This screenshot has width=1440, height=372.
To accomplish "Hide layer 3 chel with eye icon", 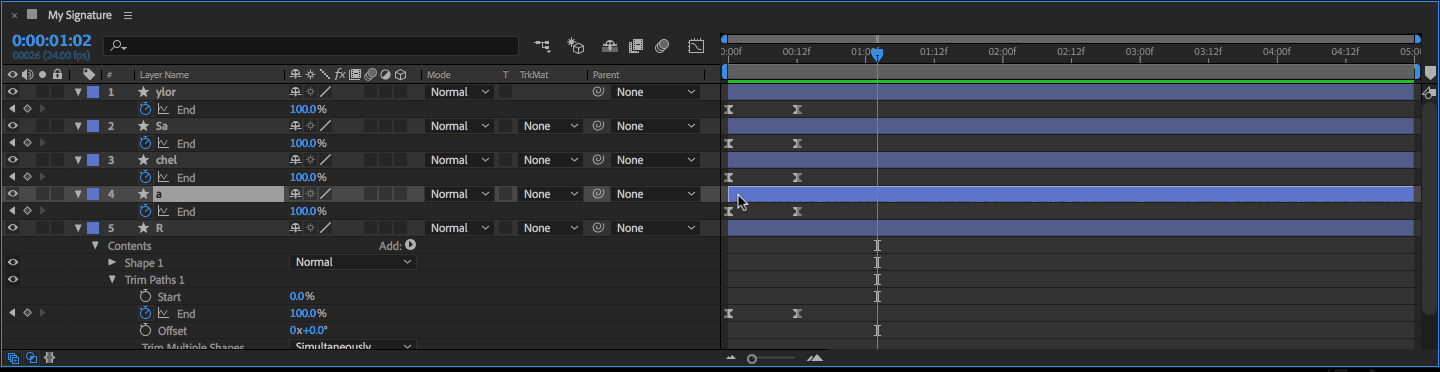I will click(x=13, y=160).
